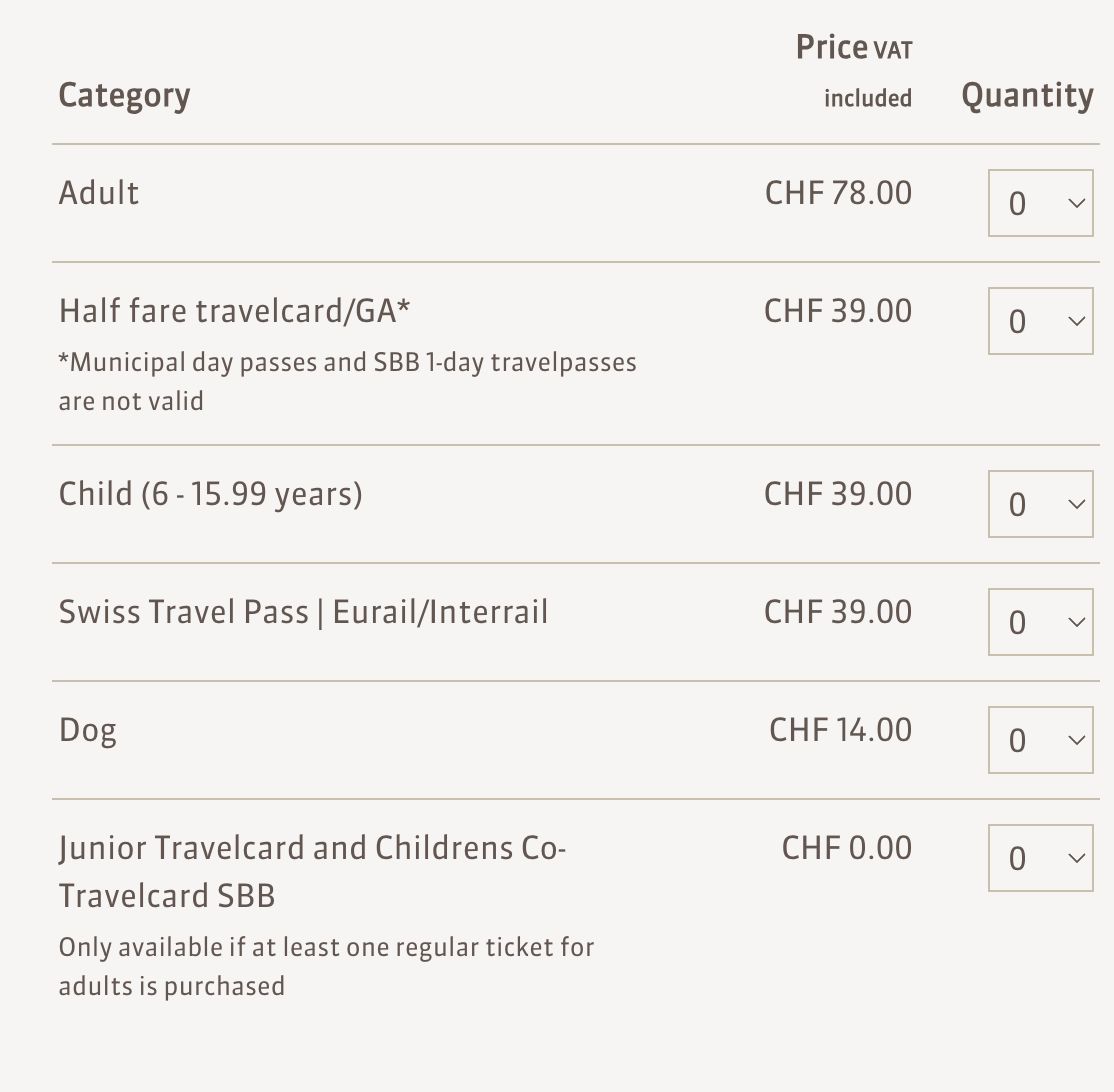This screenshot has width=1114, height=1092.
Task: Click the 'Only available if' regular ticket note
Action: (x=326, y=966)
